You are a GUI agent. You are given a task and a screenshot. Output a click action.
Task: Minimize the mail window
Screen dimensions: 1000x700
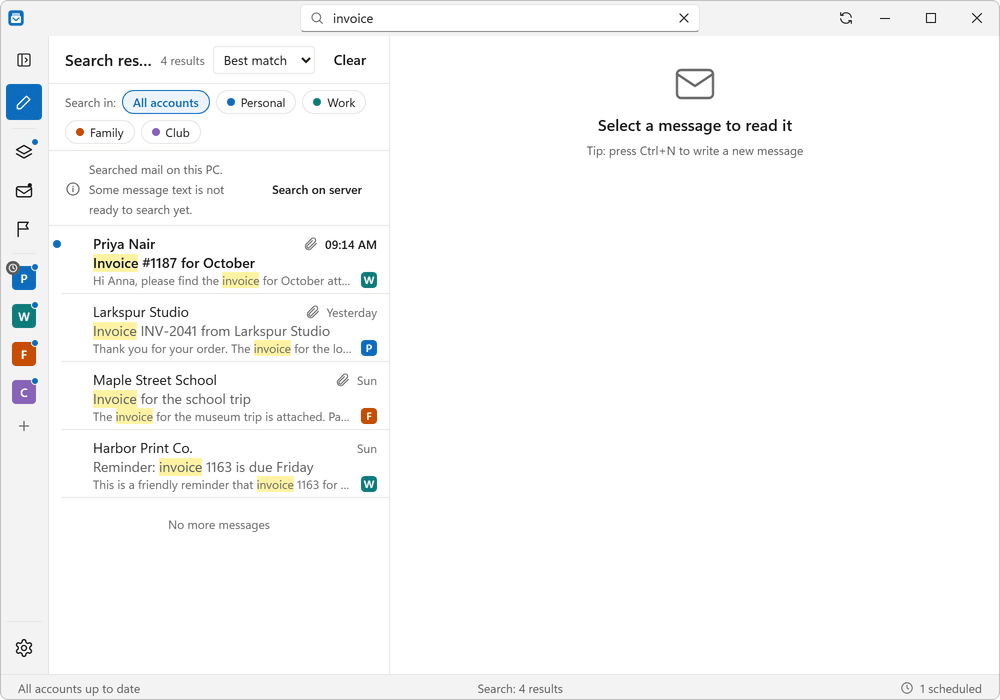(885, 18)
